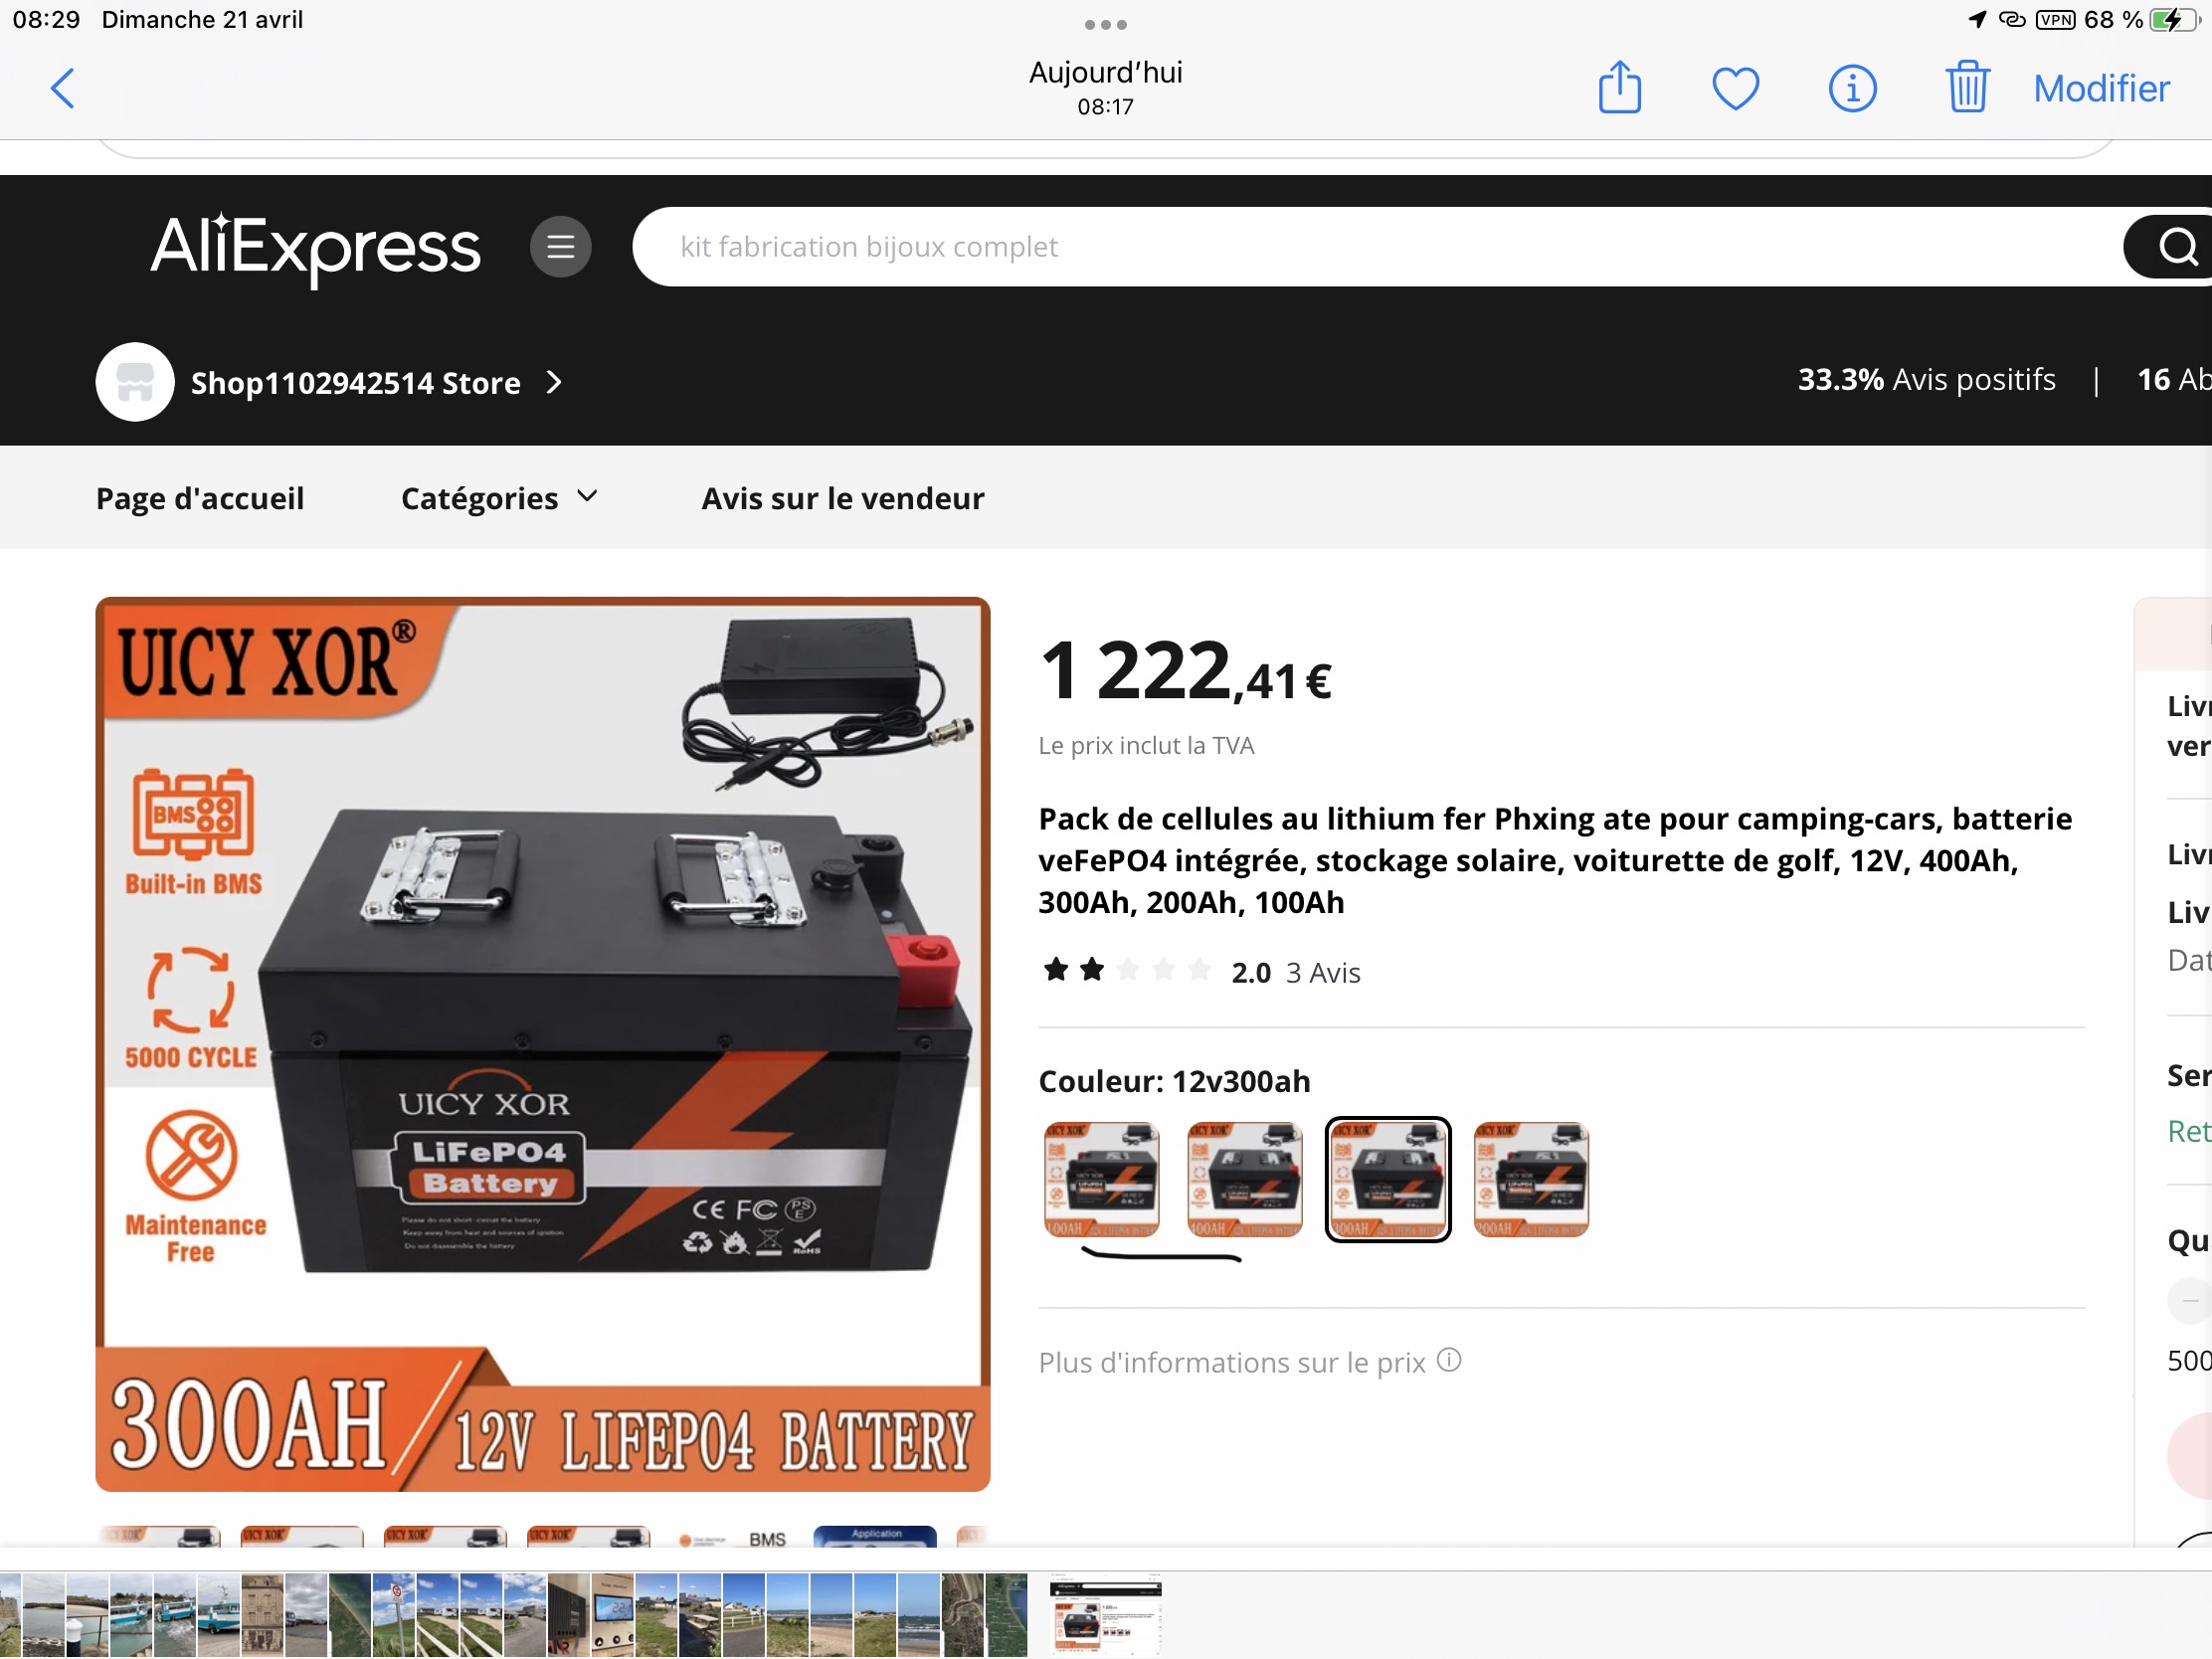This screenshot has height=1659, width=2212.
Task: Expand the Catégories dropdown
Action: (499, 498)
